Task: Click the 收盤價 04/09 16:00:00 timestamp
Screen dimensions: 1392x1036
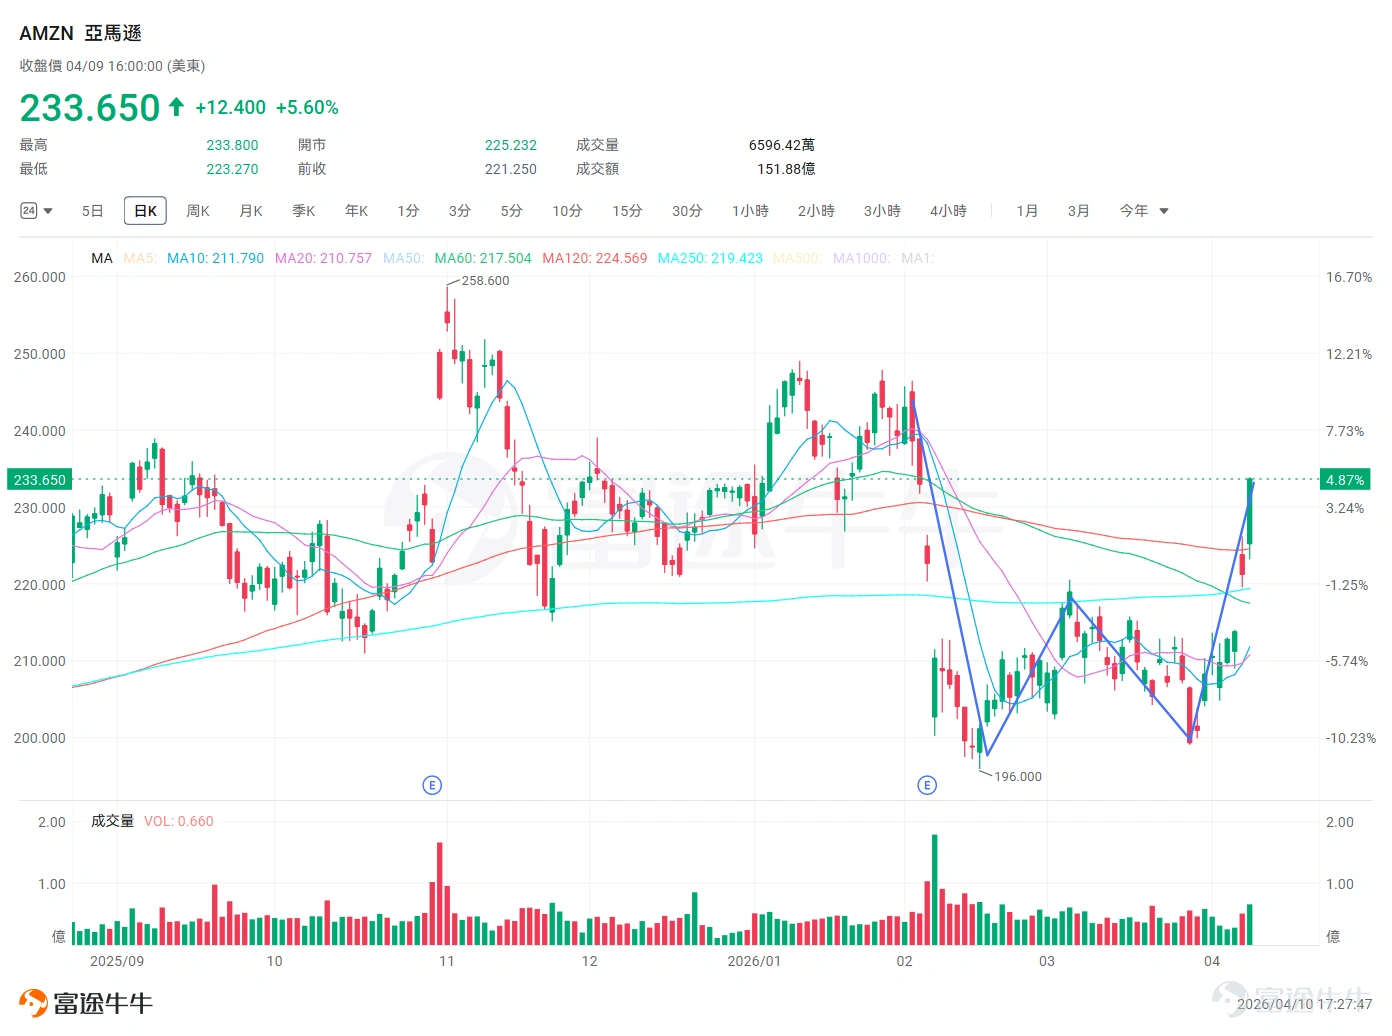Action: [x=112, y=66]
